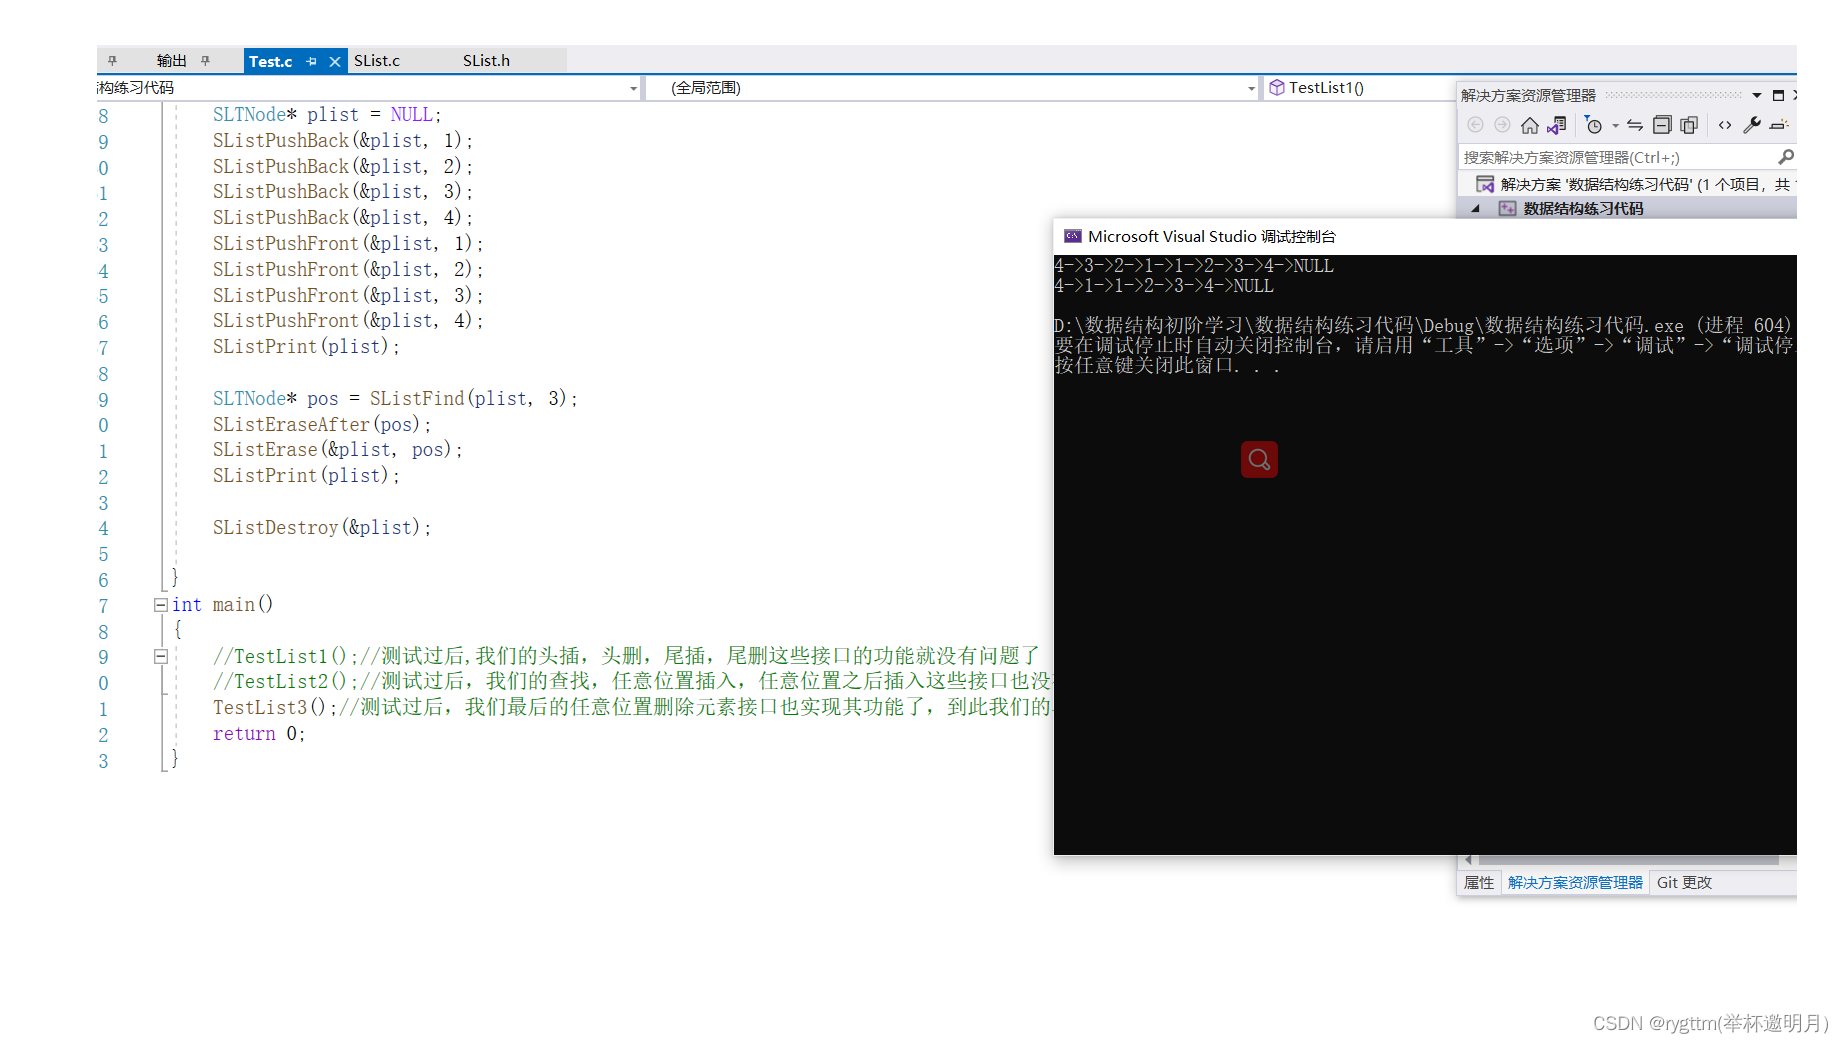
Task: Click the Home icon in Solution Explorer
Action: tap(1530, 125)
